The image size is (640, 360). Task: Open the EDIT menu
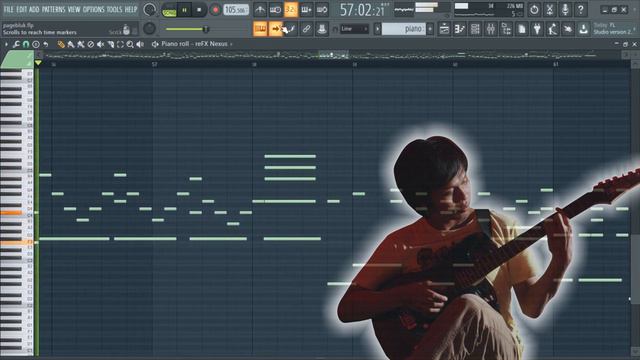(x=22, y=9)
